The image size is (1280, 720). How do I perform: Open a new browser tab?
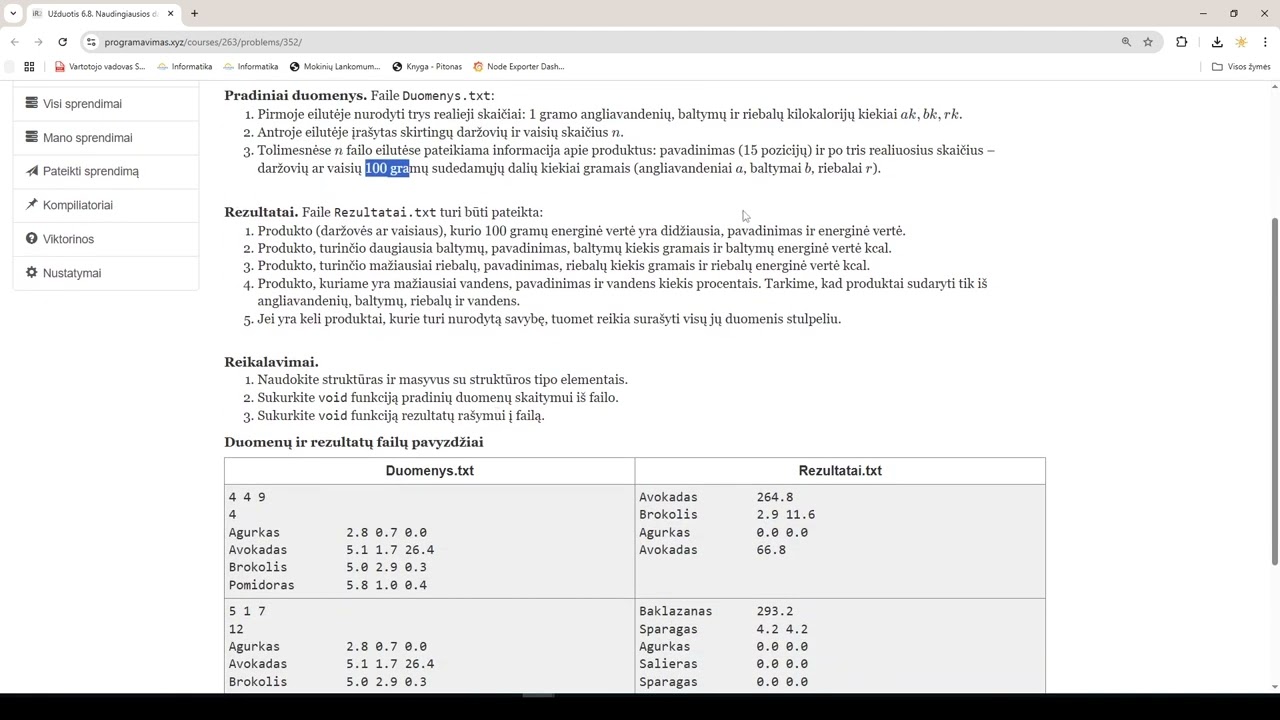194,13
